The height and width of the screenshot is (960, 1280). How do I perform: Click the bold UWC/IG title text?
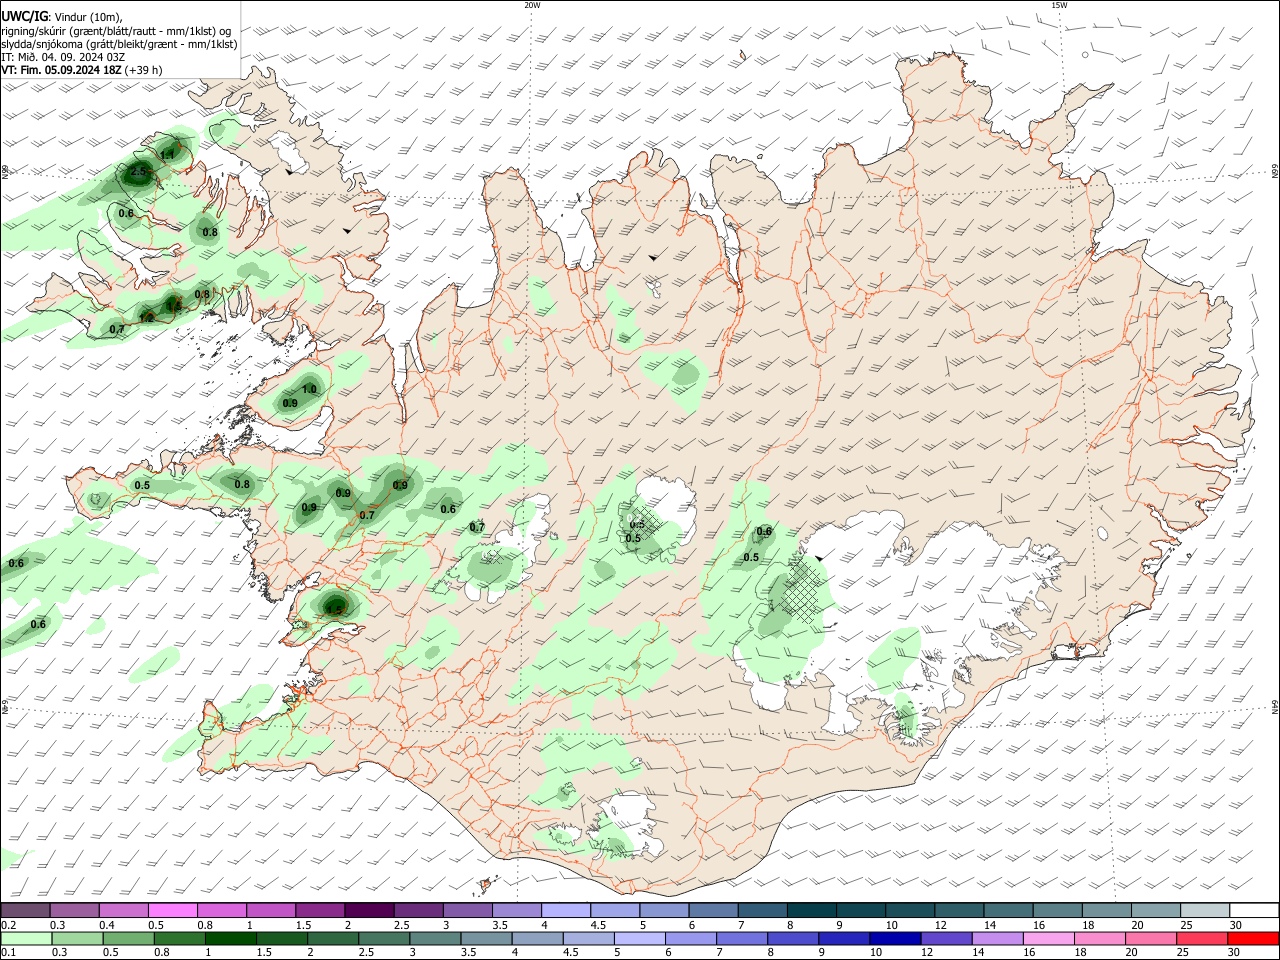tap(23, 17)
